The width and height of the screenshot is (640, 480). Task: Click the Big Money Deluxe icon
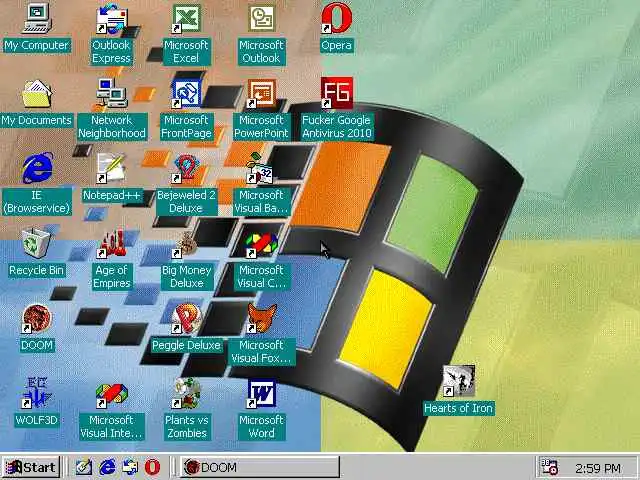coord(185,244)
